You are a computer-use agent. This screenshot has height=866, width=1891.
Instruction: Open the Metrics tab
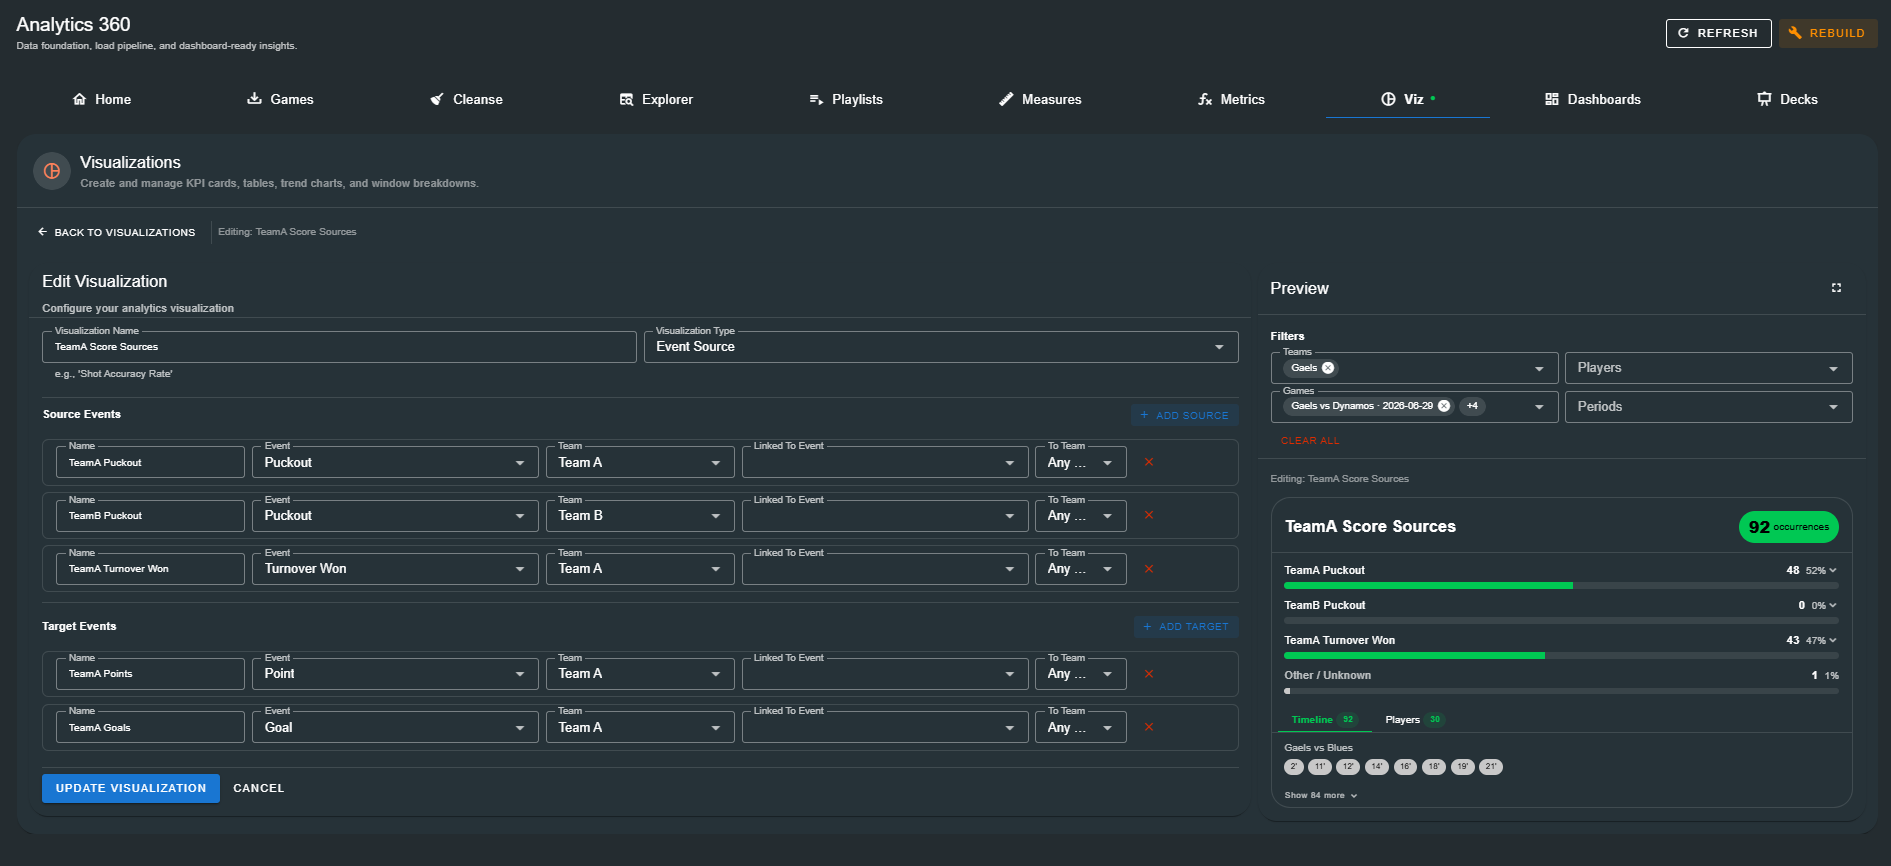coord(1231,99)
